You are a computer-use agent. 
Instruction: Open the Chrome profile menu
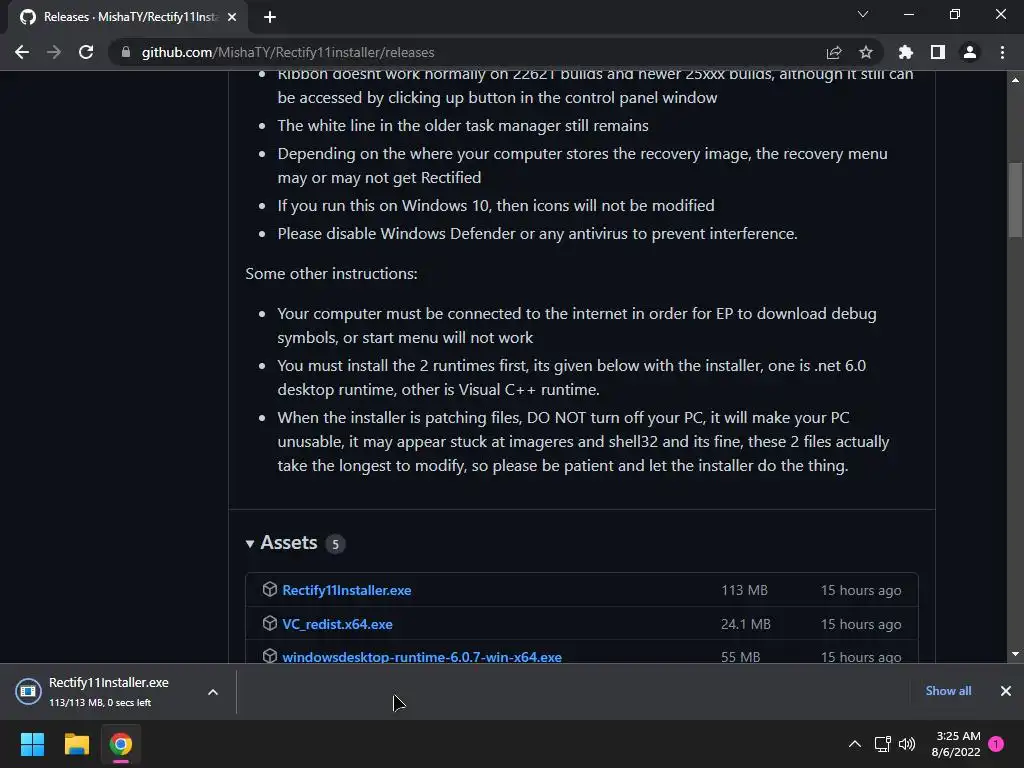click(970, 52)
